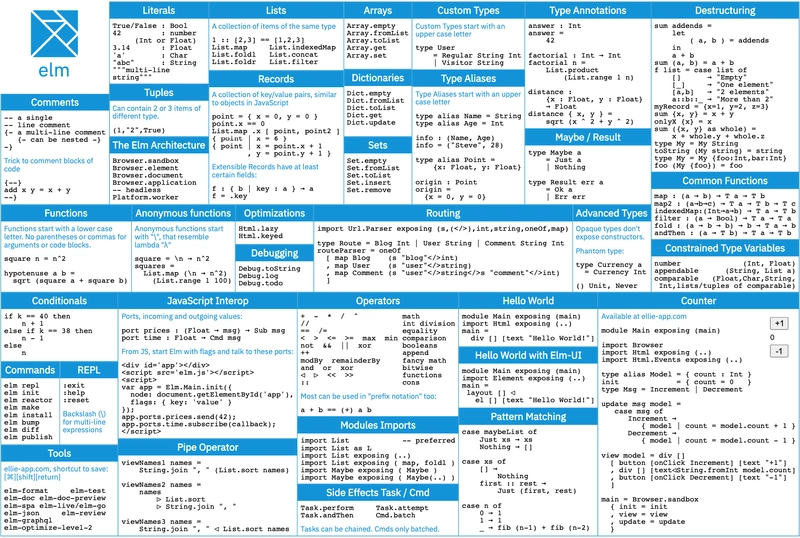Click the 'Set.insert' entry
Viewport: 800px width, 538px height.
click(369, 183)
